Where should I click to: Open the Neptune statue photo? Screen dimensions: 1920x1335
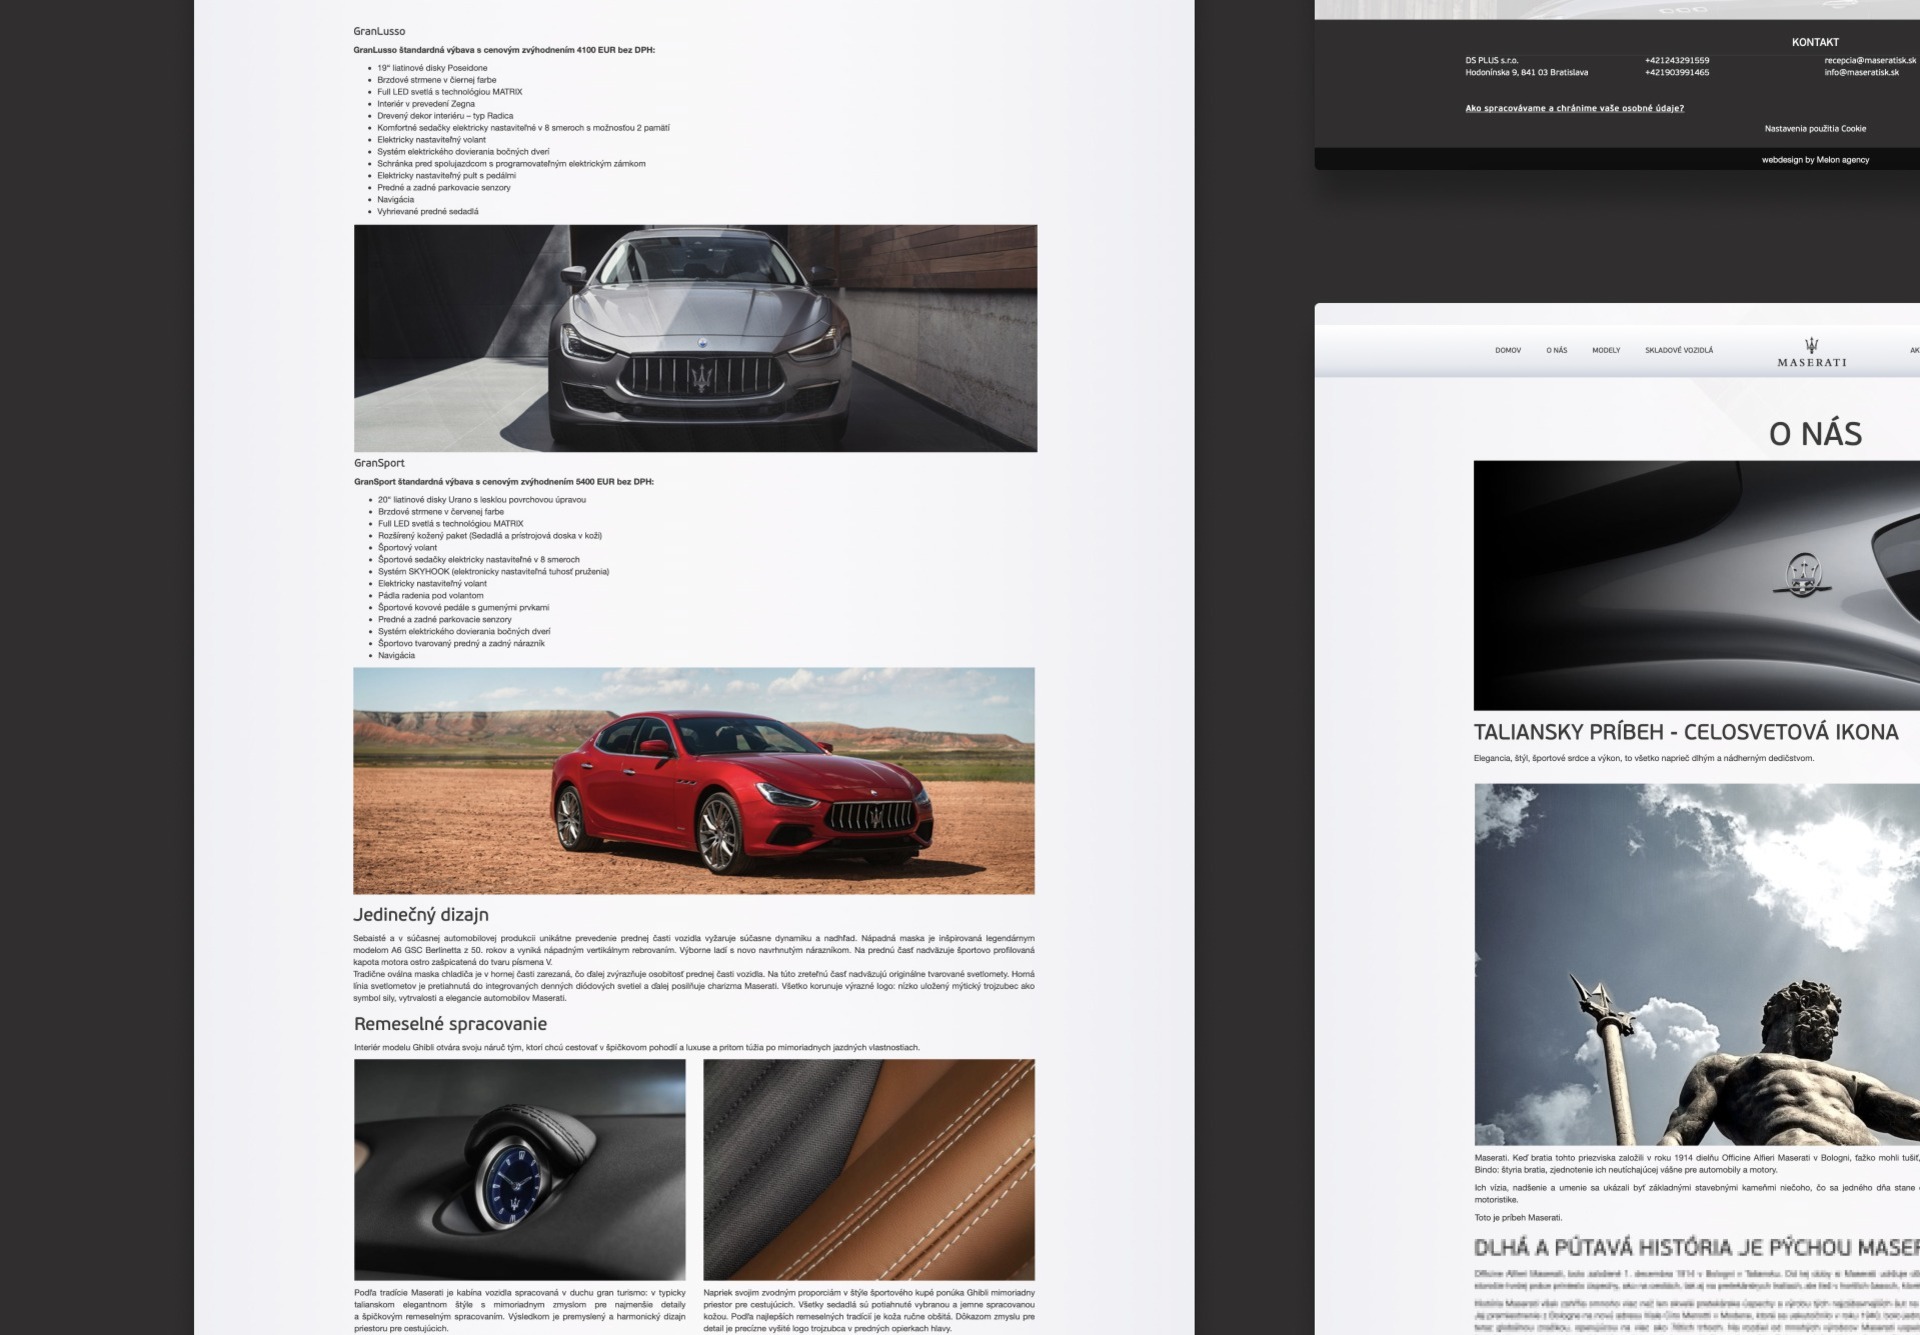[x=1696, y=964]
